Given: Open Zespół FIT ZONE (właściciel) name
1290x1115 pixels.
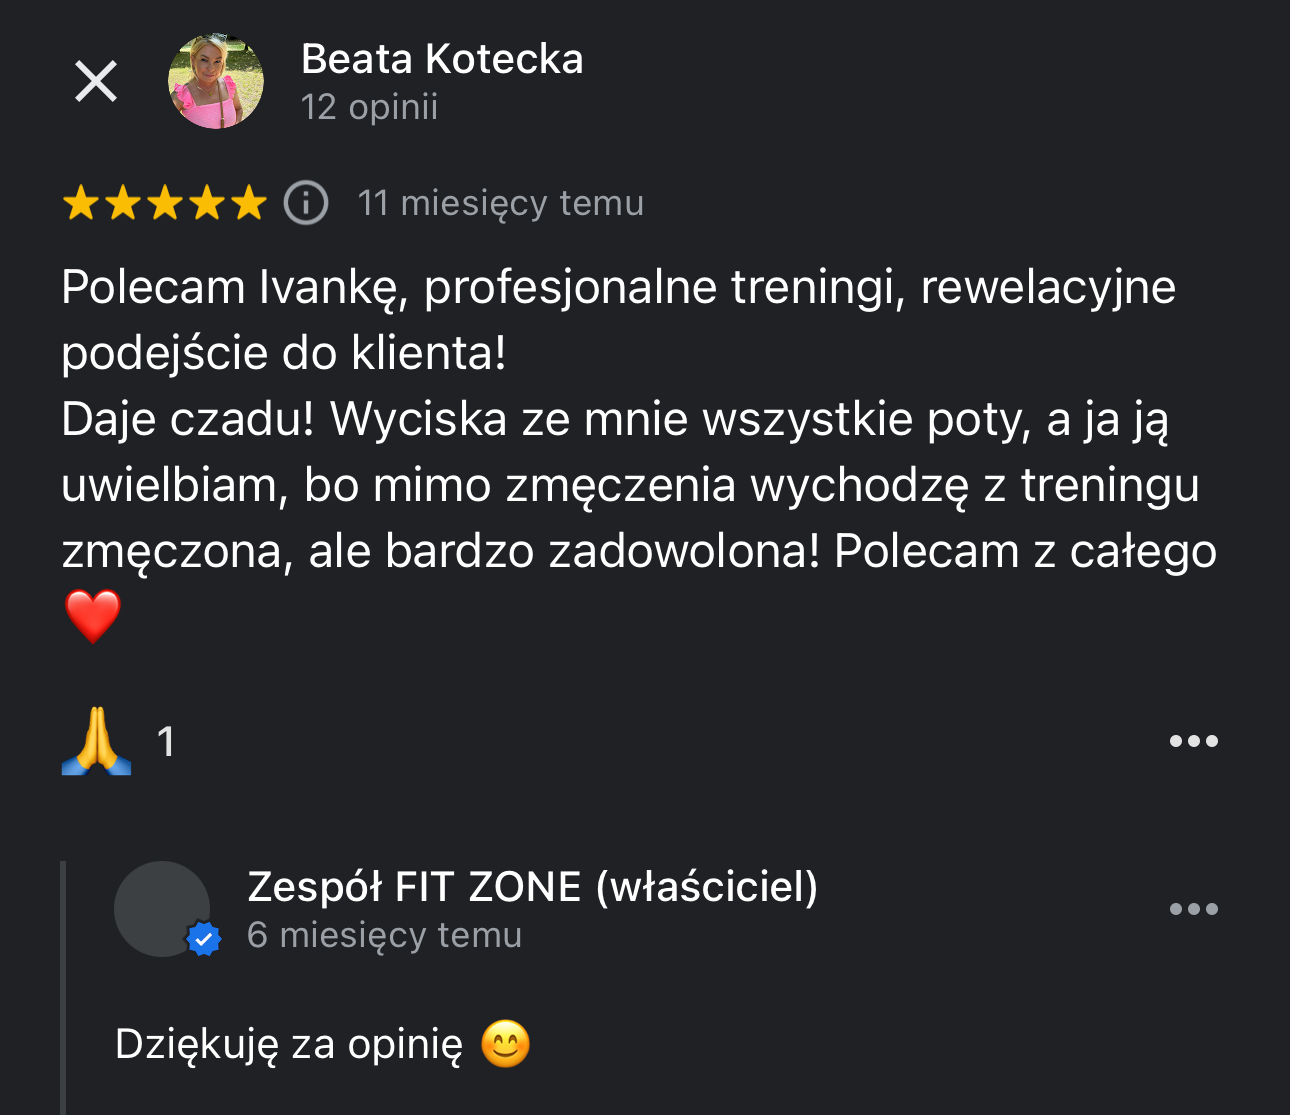Looking at the screenshot, I should pos(533,887).
